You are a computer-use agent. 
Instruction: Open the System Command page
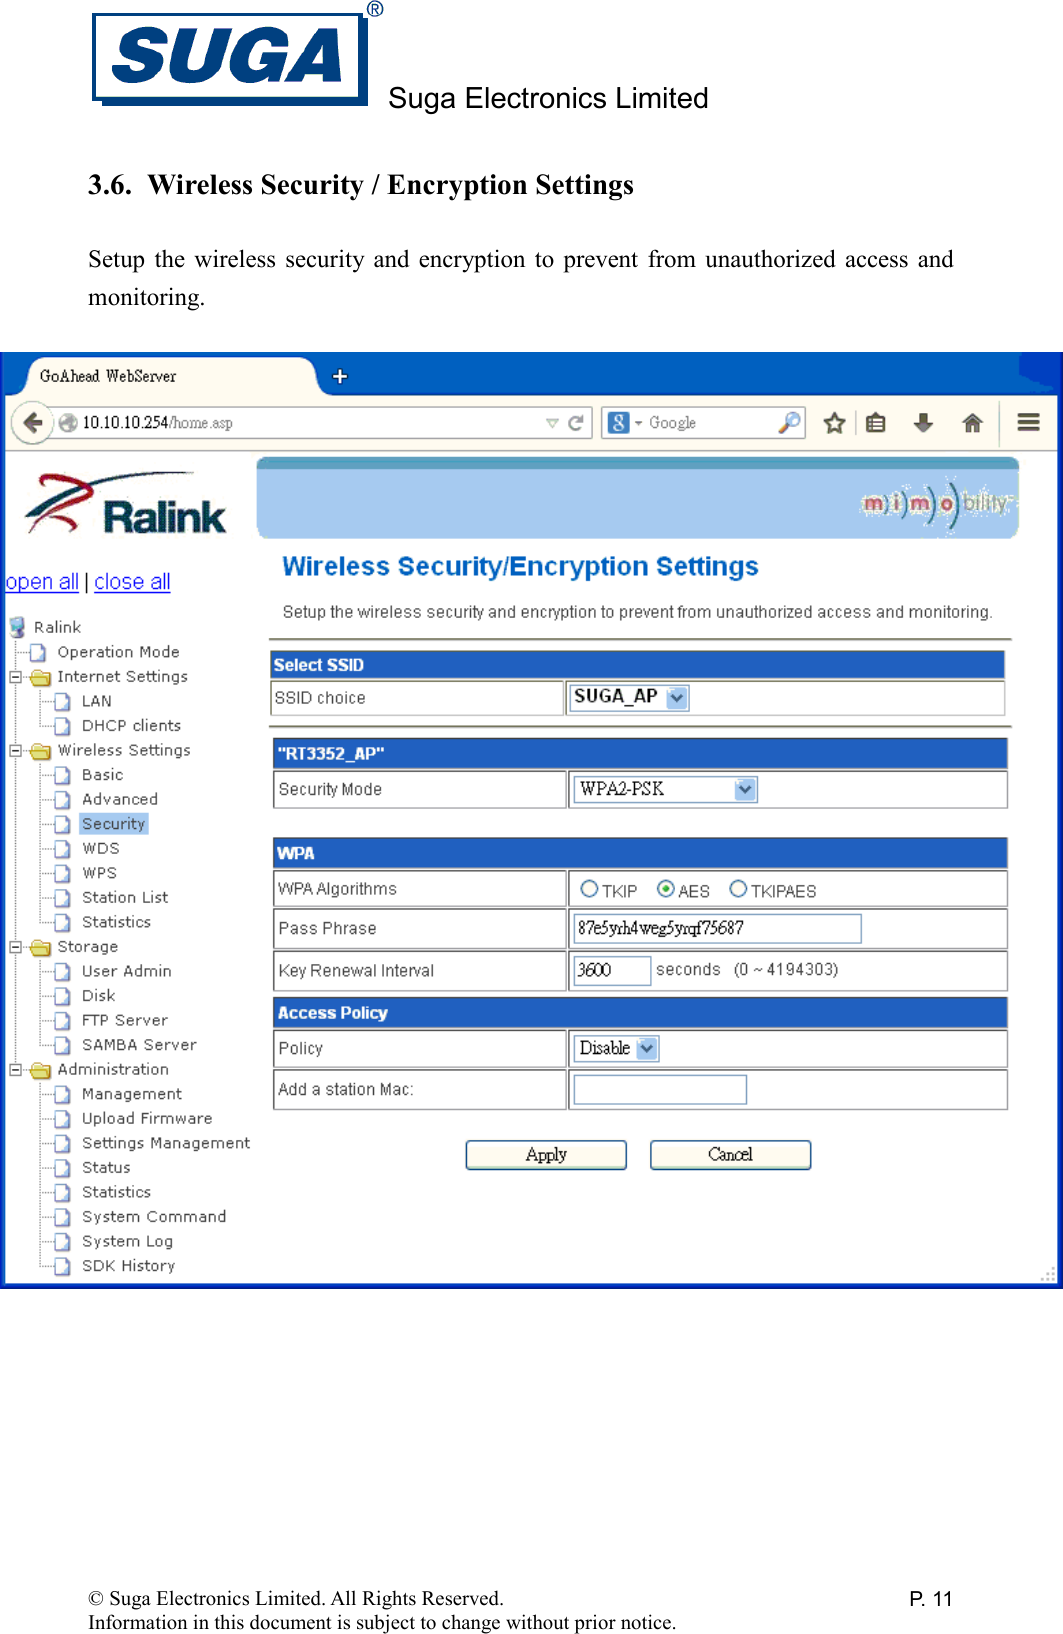point(154,1217)
